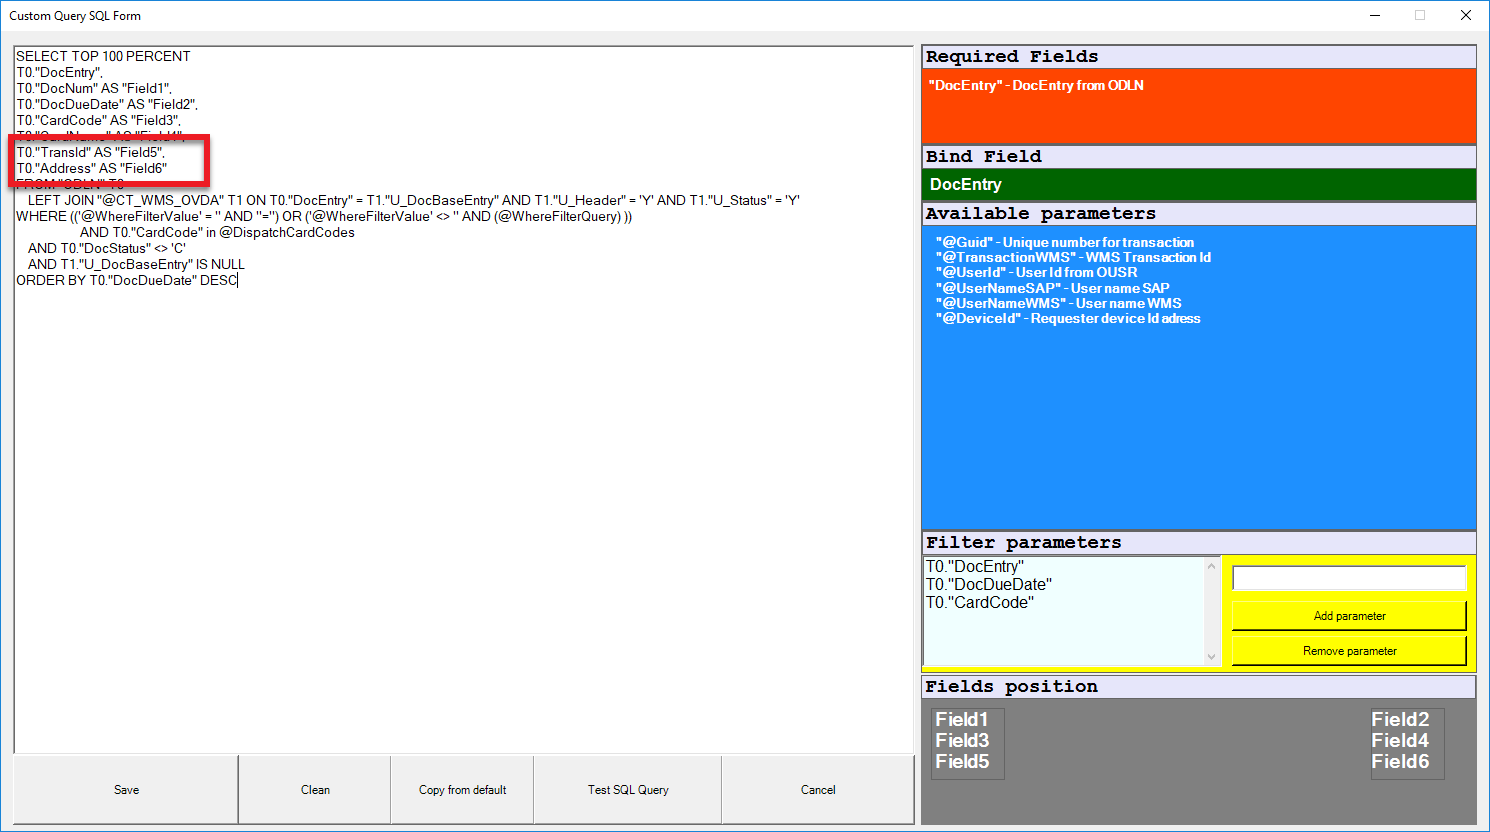Click Remove parameter
The image size is (1490, 832).
[x=1348, y=650]
